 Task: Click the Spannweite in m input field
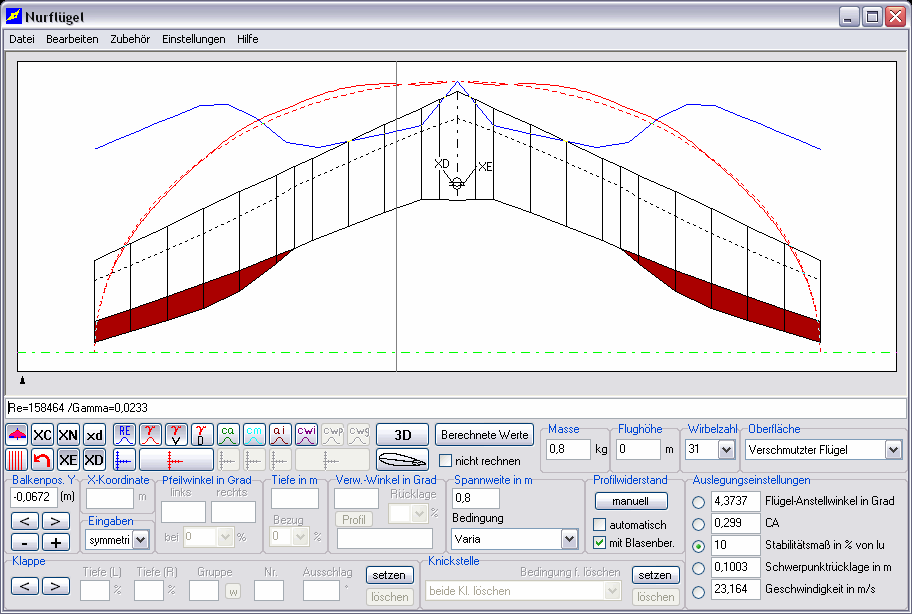(x=476, y=498)
